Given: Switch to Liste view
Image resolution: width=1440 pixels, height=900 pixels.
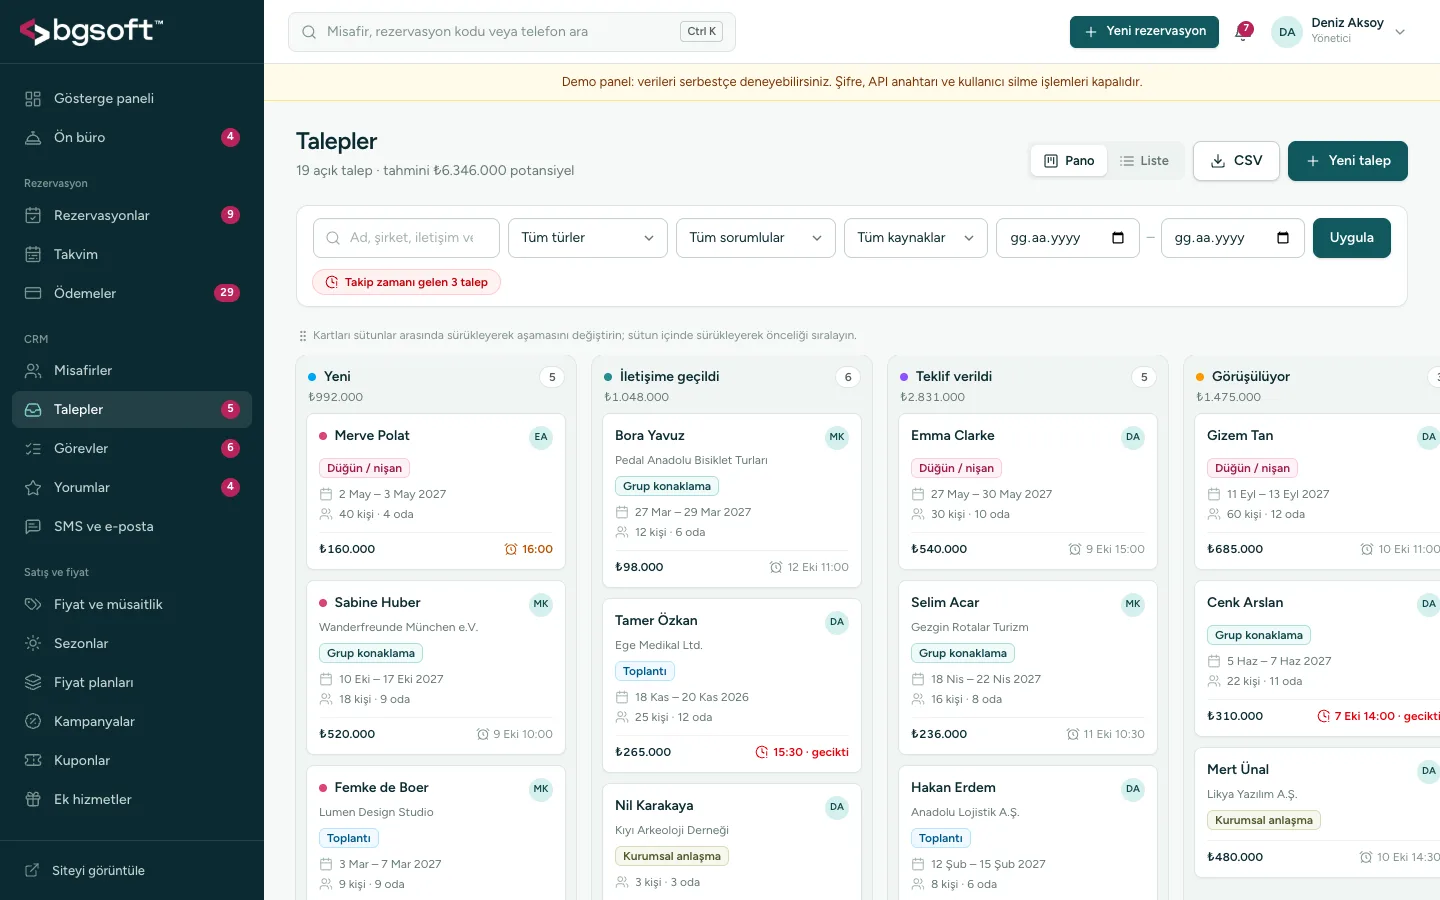Looking at the screenshot, I should (x=1144, y=161).
